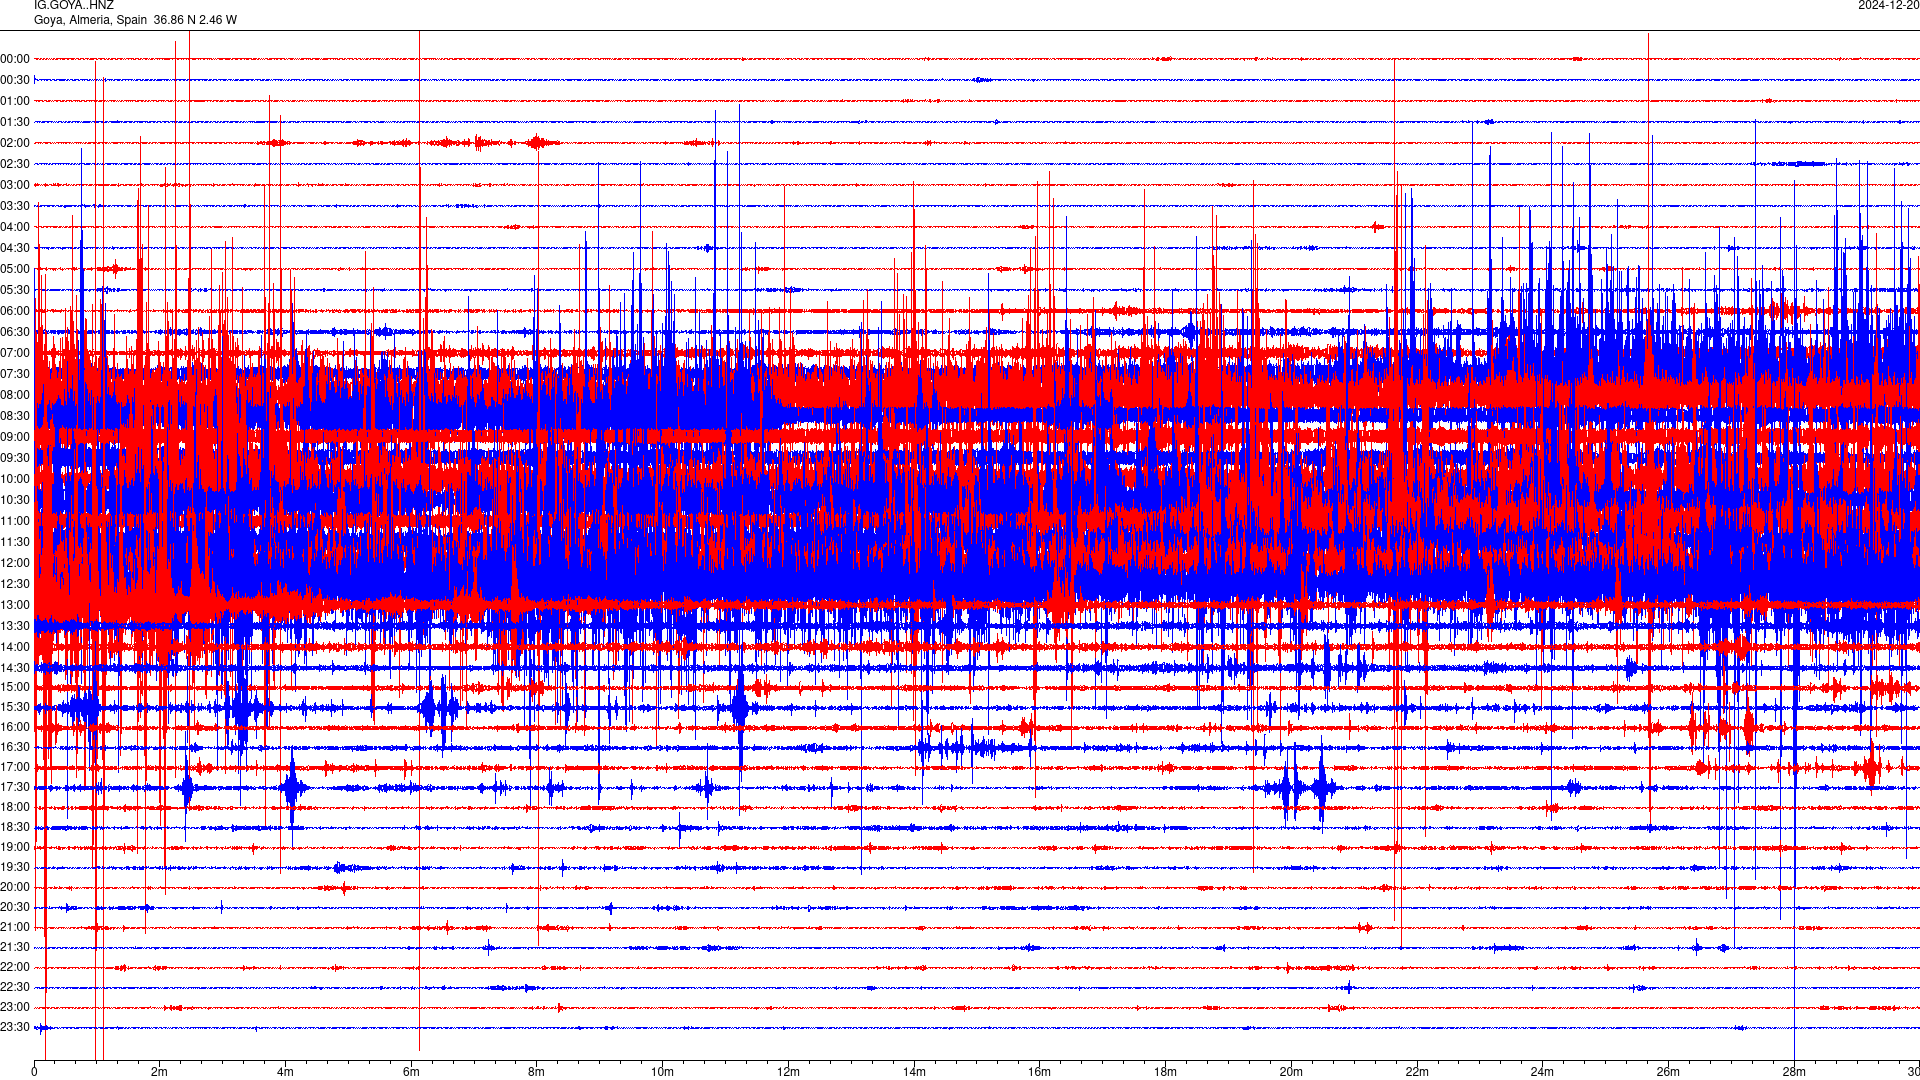Click the 16:30 time label
Image resolution: width=1920 pixels, height=1080 pixels.
click(x=15, y=747)
